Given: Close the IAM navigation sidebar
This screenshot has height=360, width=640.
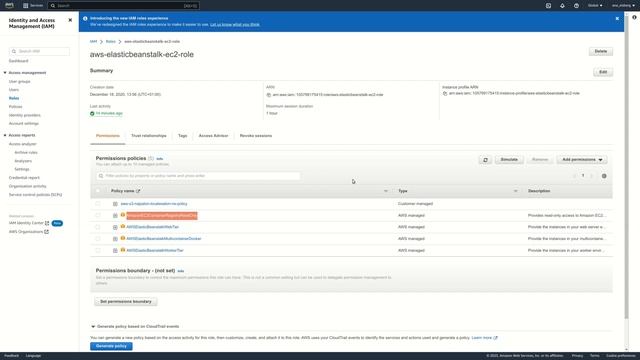Looking at the screenshot, I should point(70,20).
